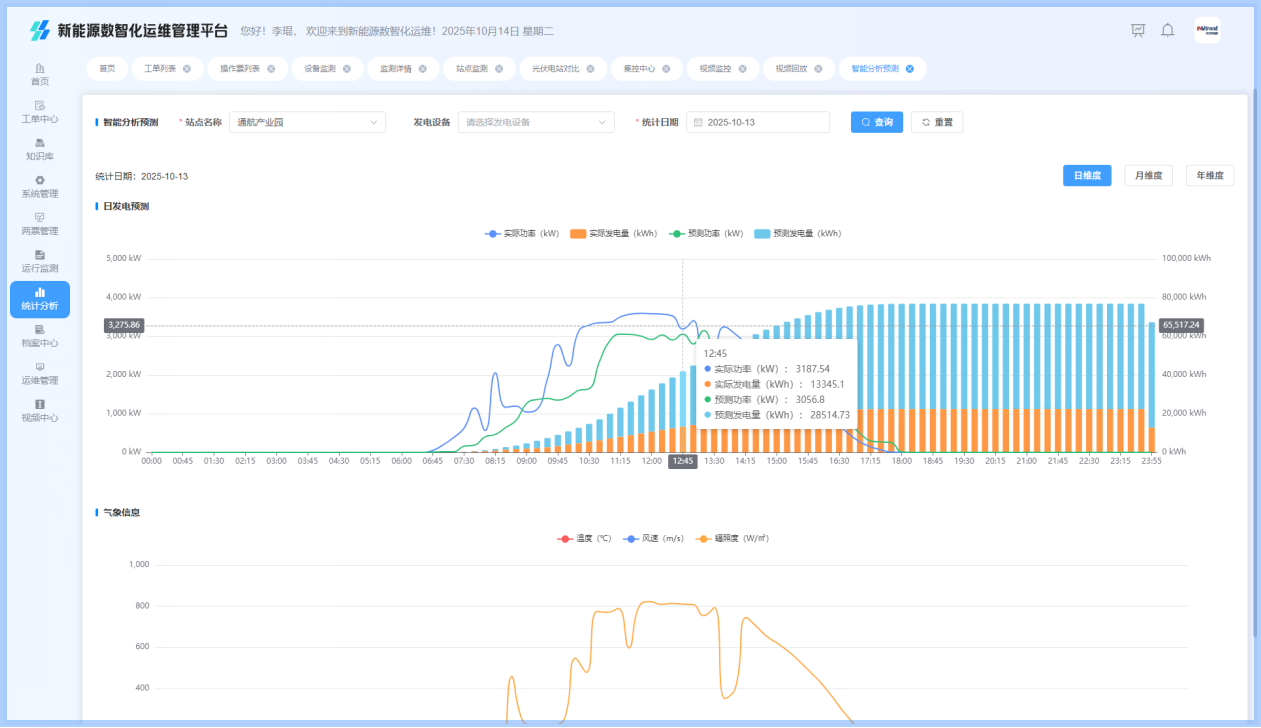Open 知识库 sidebar item
Image resolution: width=1261 pixels, height=728 pixels.
click(40, 149)
